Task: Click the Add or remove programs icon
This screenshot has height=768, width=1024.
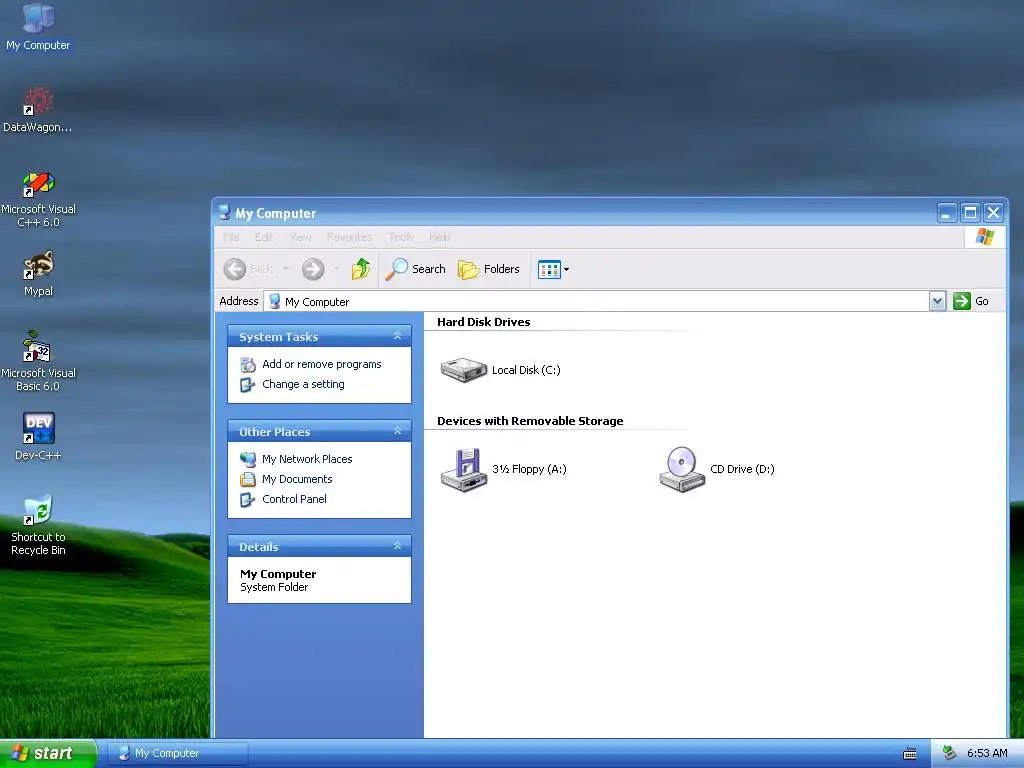Action: point(248,364)
